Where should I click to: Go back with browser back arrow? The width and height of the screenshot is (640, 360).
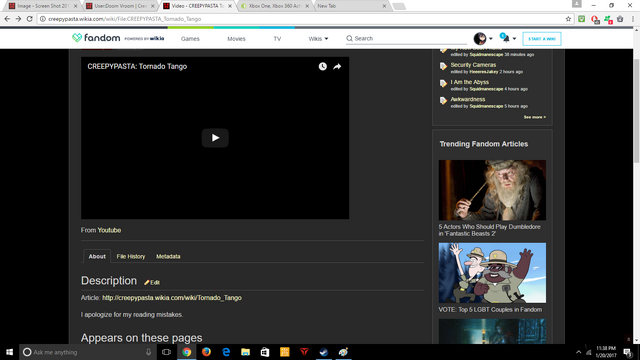[x=7, y=19]
